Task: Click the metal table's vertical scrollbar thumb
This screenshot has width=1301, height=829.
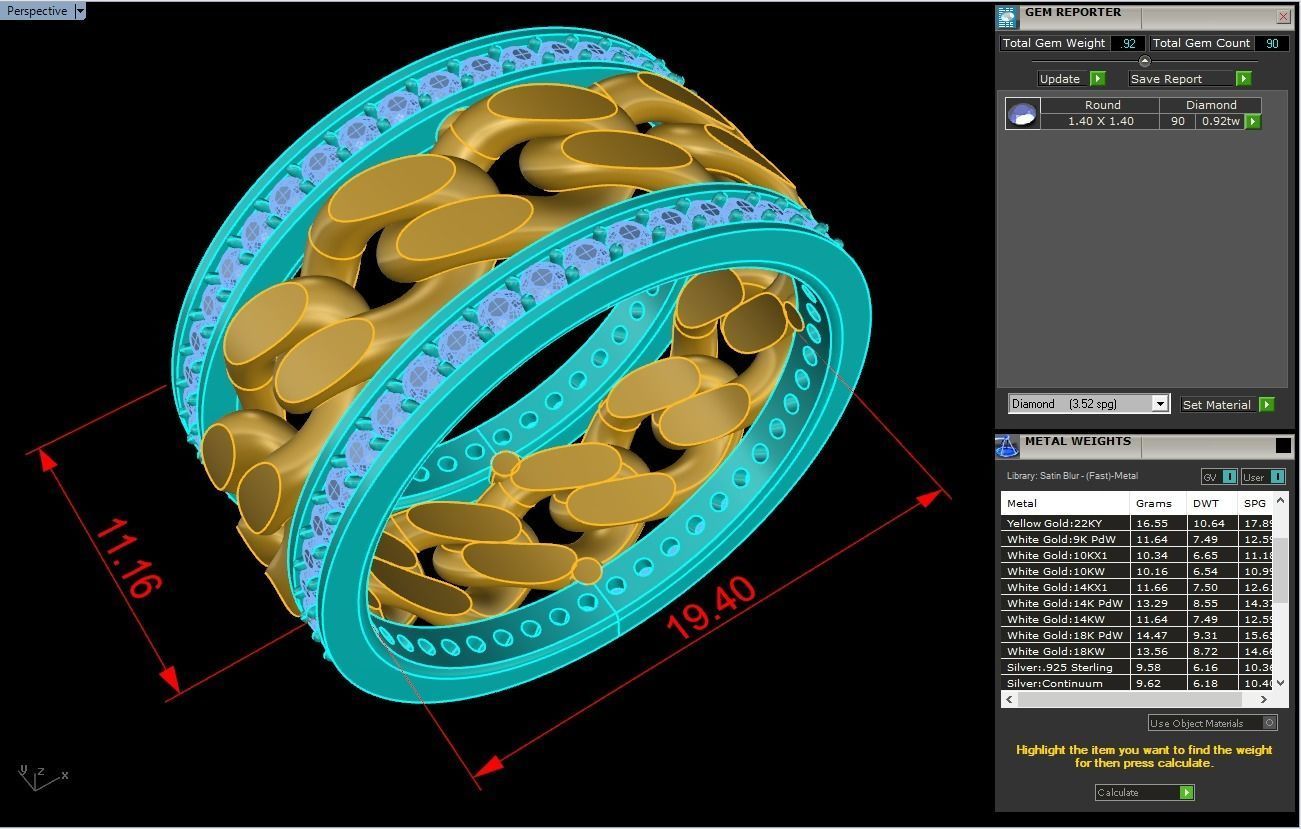Action: (1281, 572)
